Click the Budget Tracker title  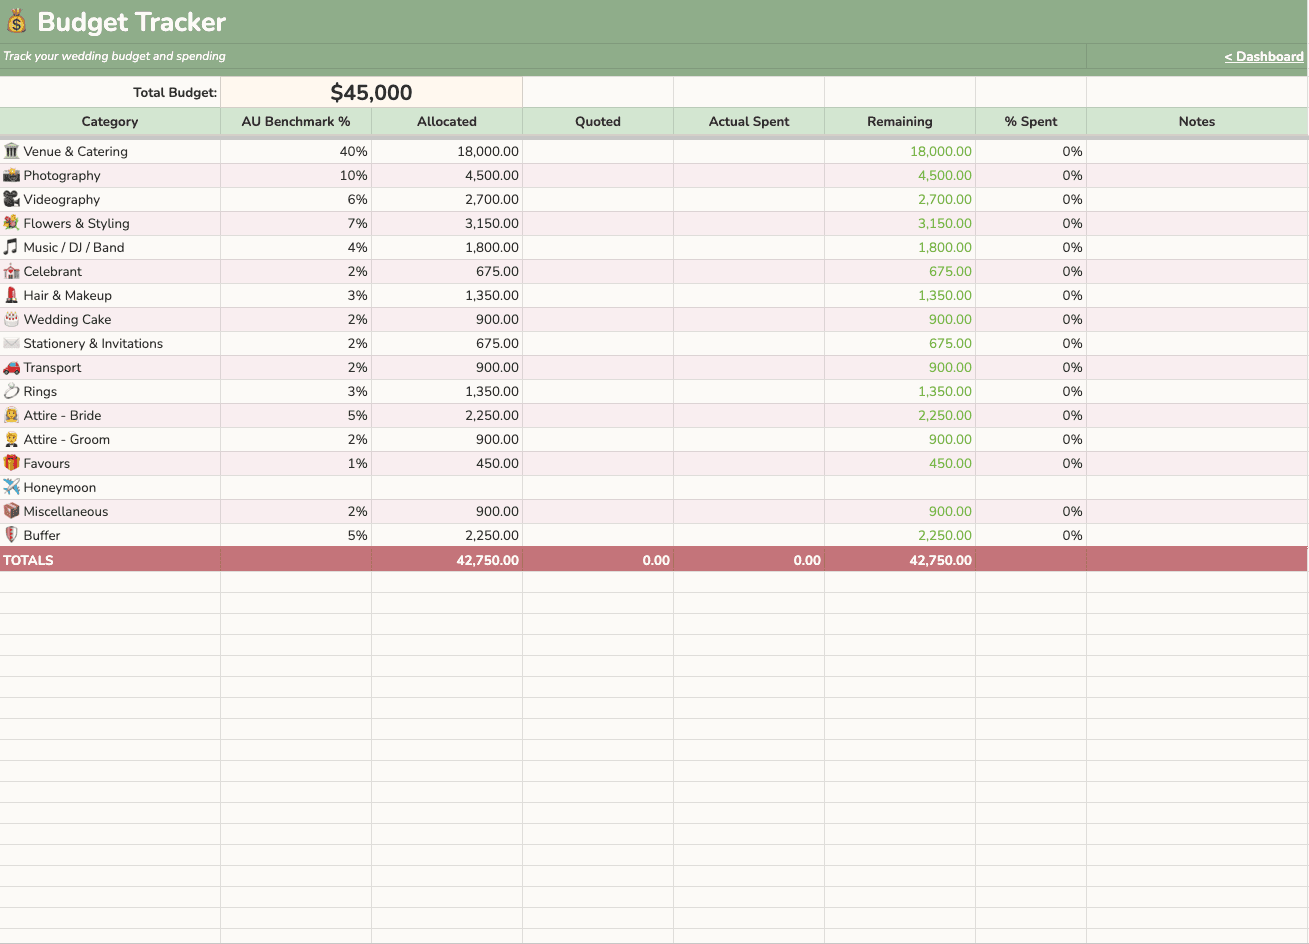[130, 21]
